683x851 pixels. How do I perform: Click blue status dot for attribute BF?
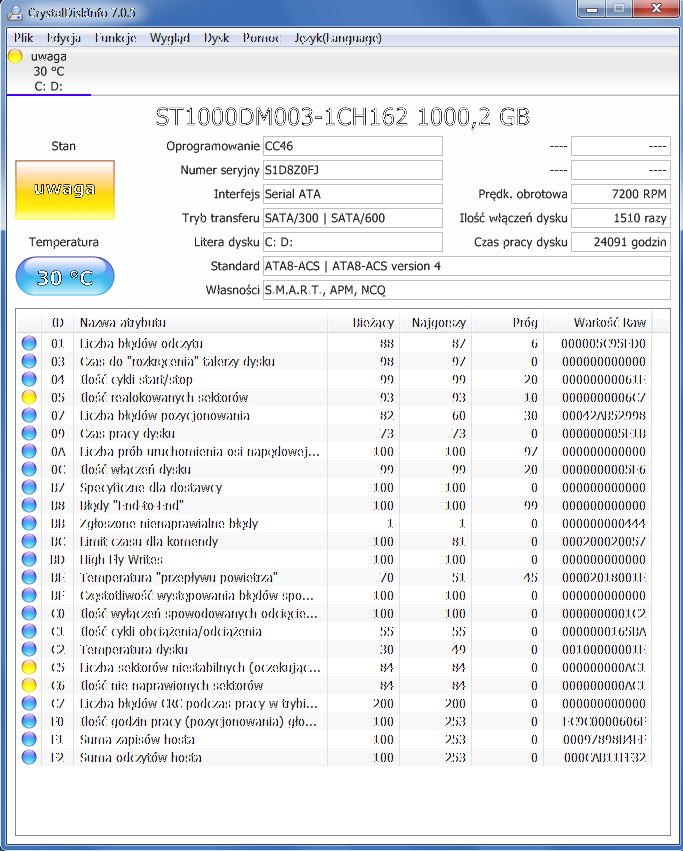click(29, 595)
